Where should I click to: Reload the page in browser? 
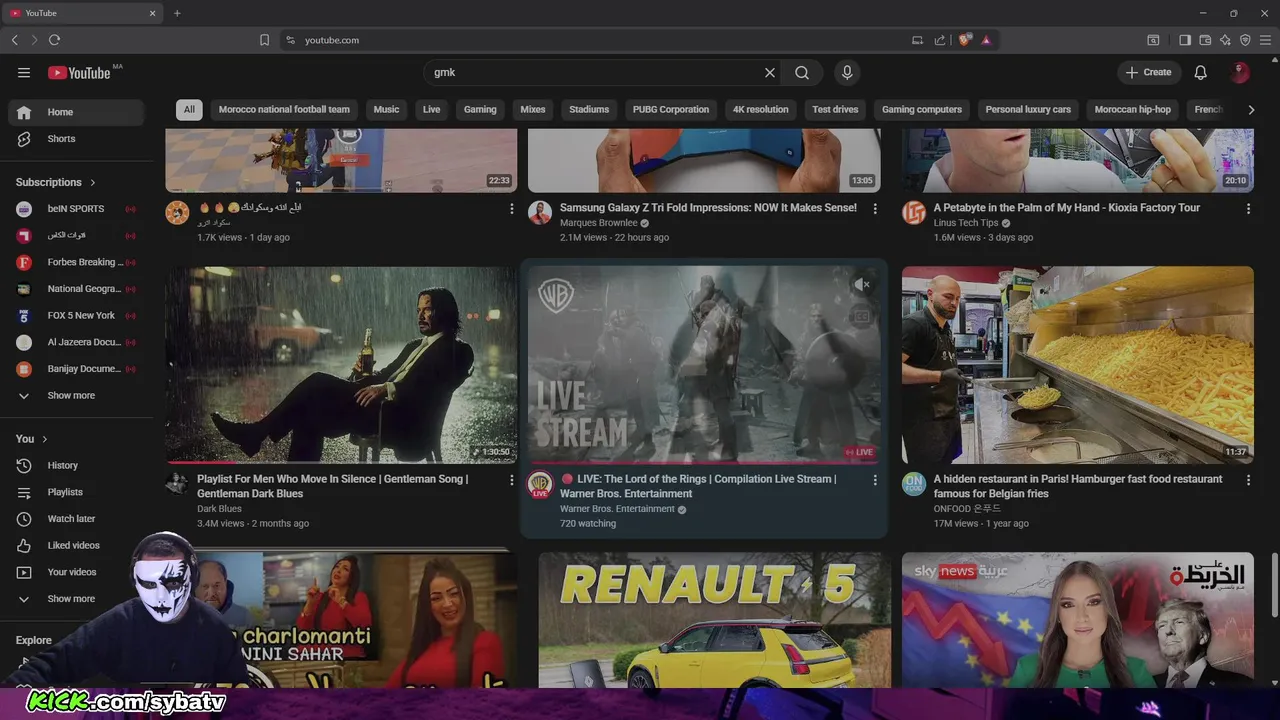point(54,40)
